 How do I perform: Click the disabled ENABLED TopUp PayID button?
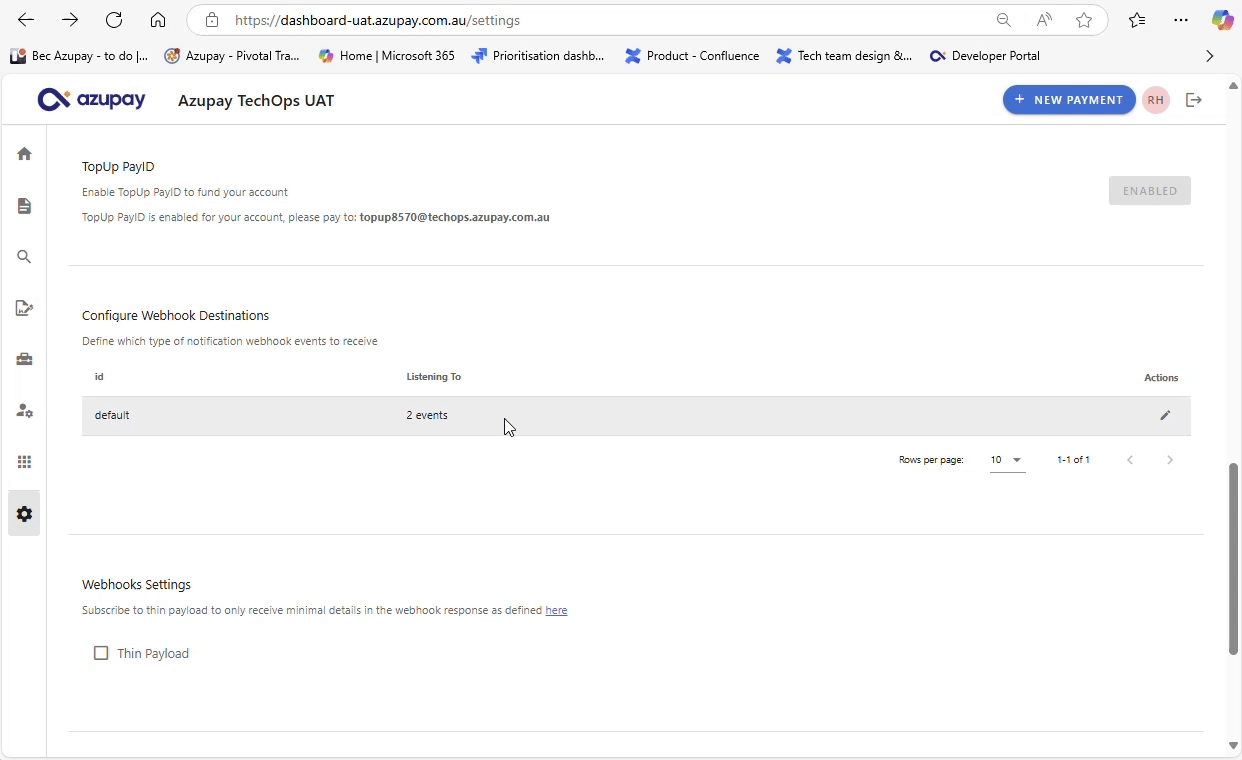(x=1149, y=191)
